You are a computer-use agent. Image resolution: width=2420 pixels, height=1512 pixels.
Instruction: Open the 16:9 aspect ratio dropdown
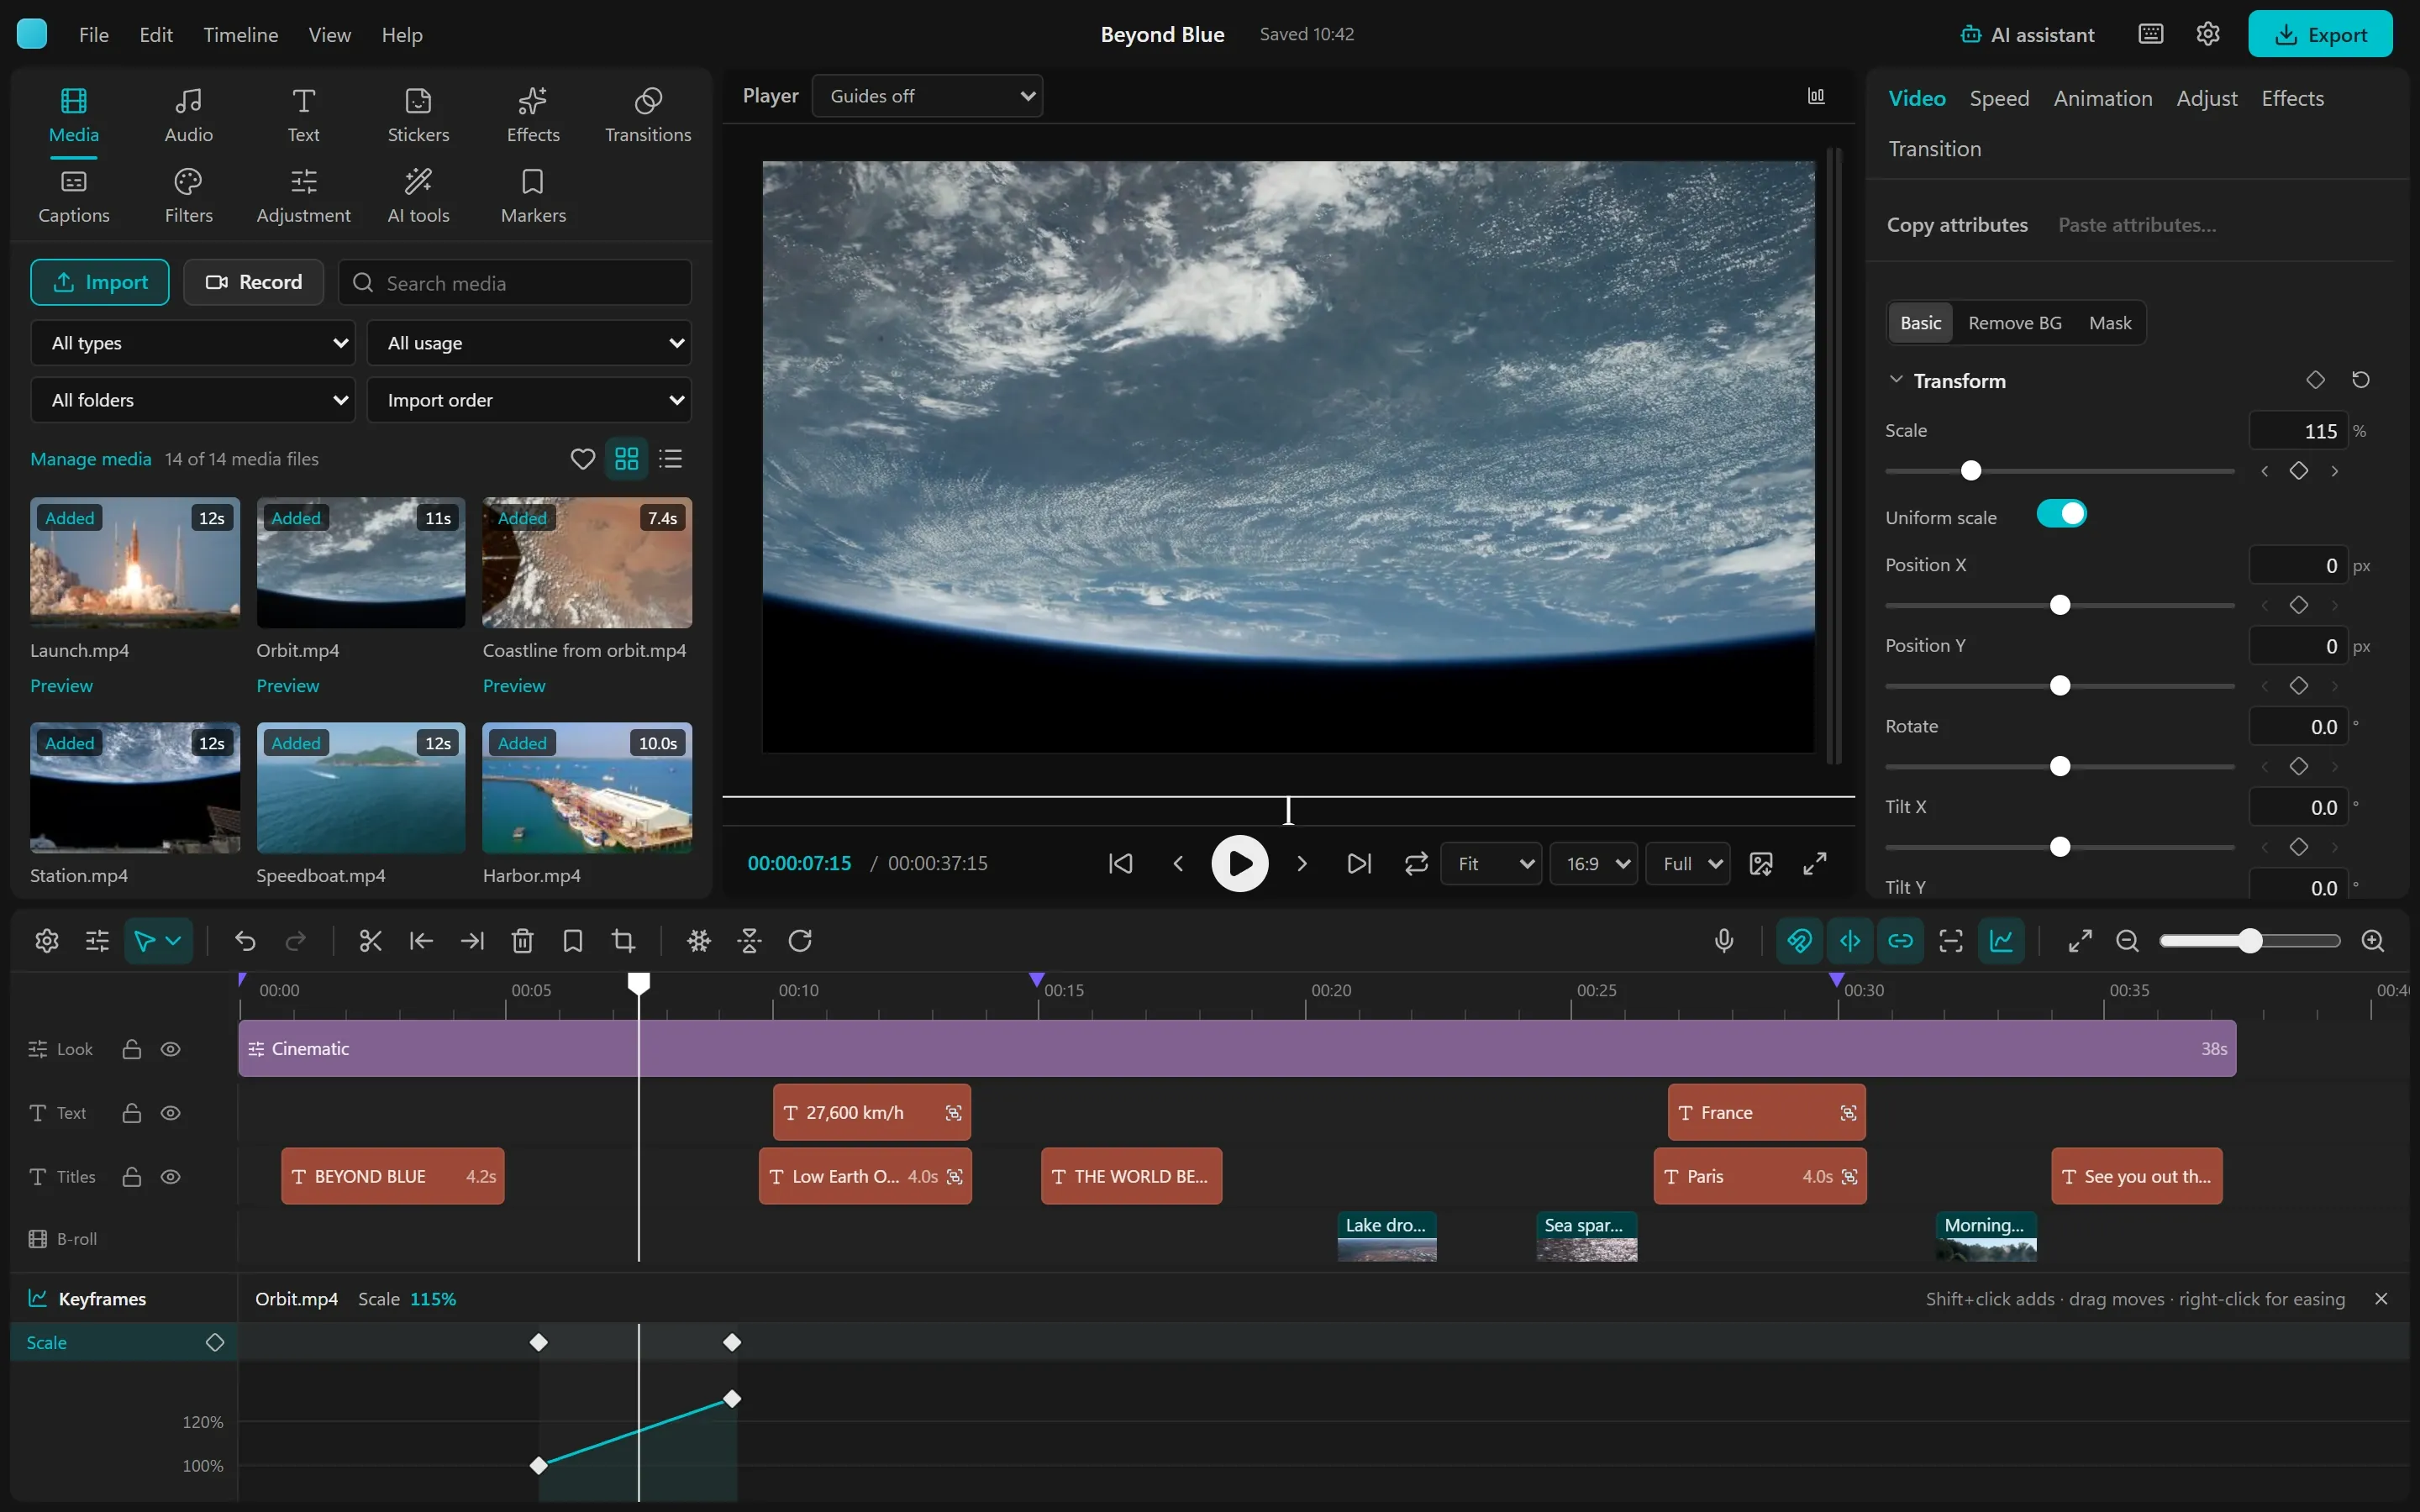tap(1594, 863)
